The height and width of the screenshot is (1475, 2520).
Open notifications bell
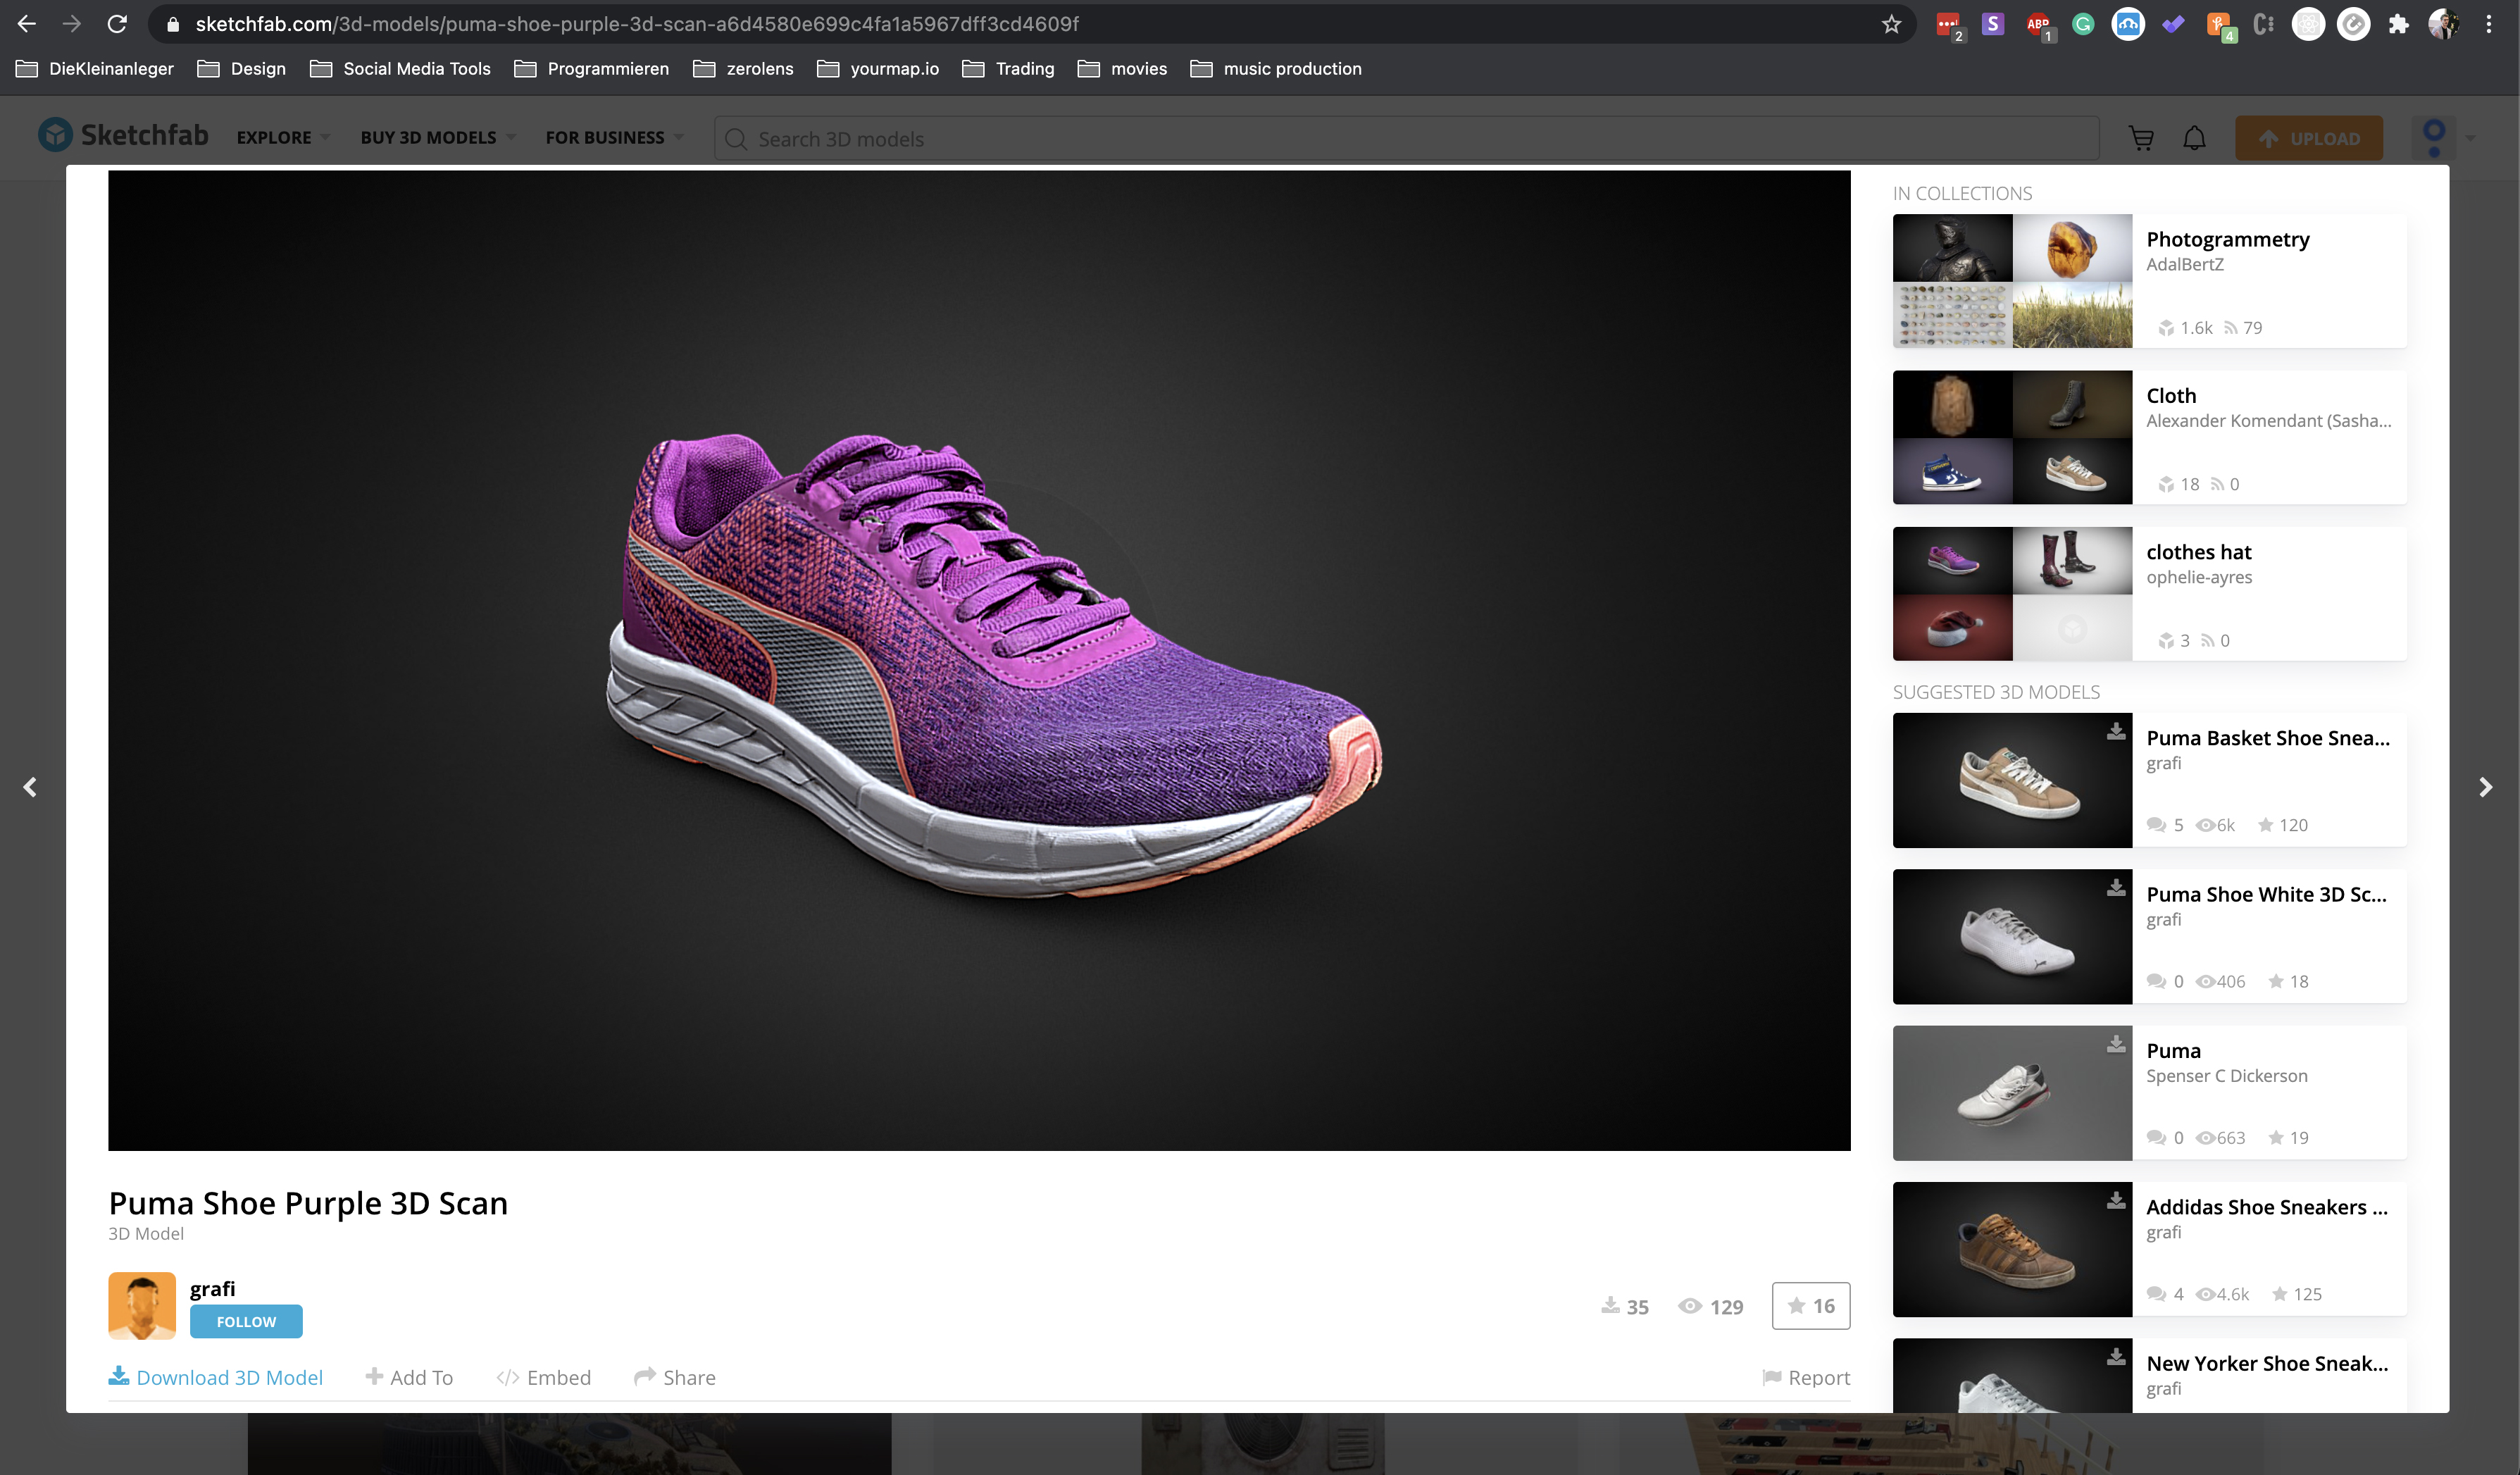(2194, 138)
